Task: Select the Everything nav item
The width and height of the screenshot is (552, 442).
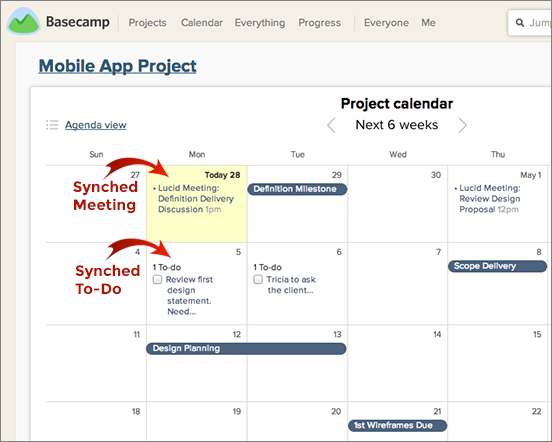Action: coord(260,23)
